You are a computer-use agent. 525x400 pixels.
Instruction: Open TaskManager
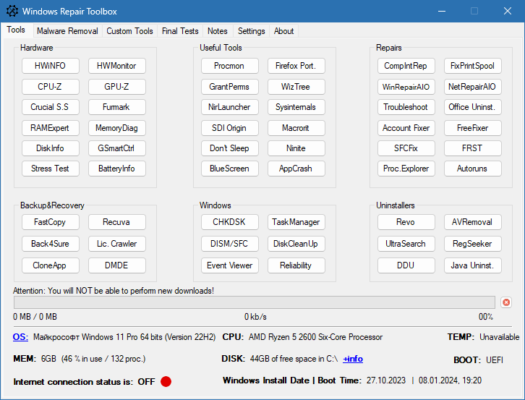pos(296,222)
